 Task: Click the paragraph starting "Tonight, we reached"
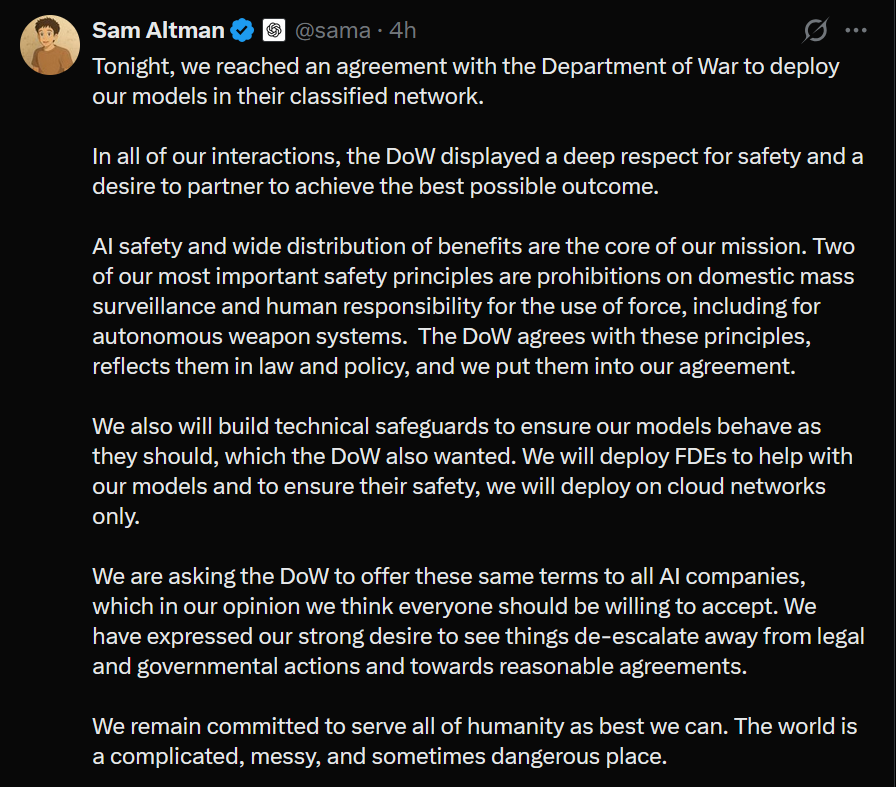pos(465,83)
